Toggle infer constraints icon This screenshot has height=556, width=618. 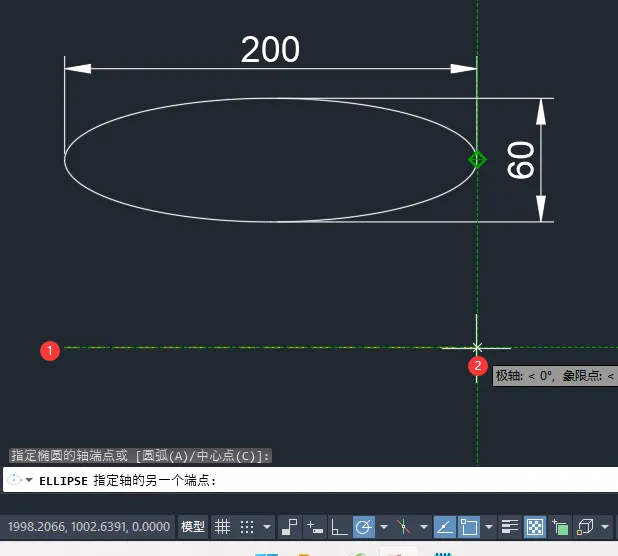pos(290,527)
